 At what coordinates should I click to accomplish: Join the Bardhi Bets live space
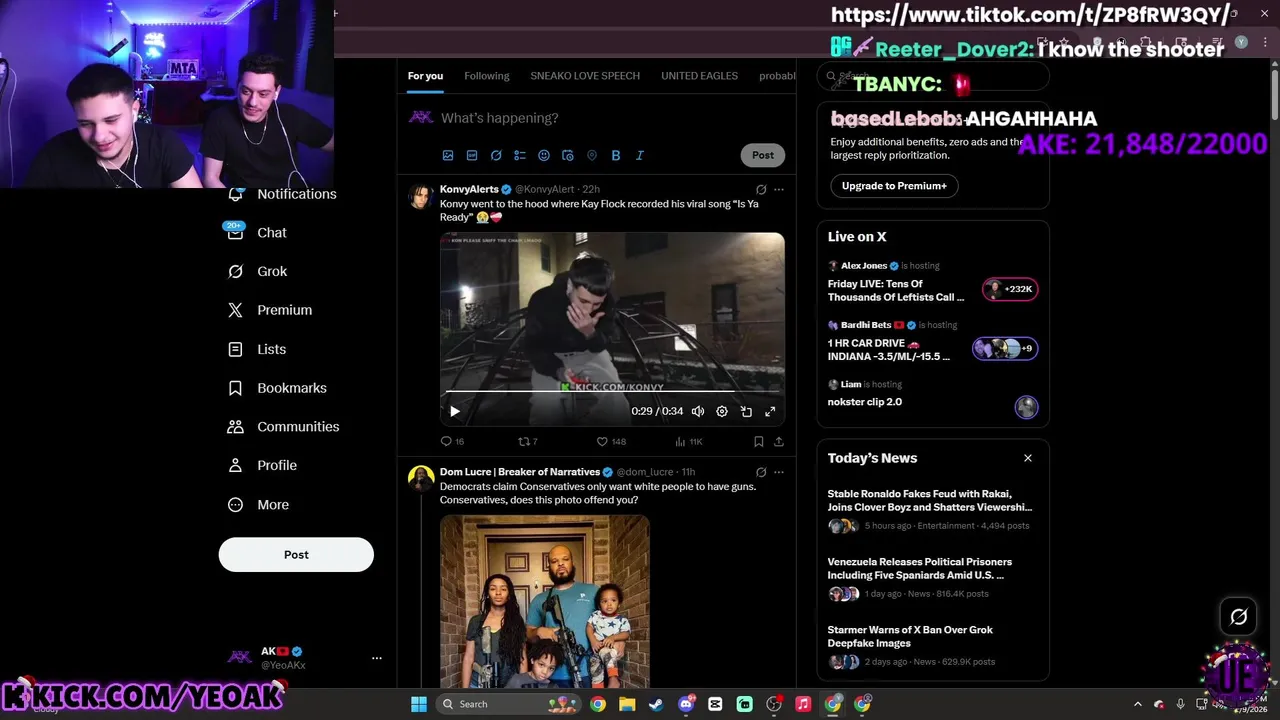(x=932, y=342)
